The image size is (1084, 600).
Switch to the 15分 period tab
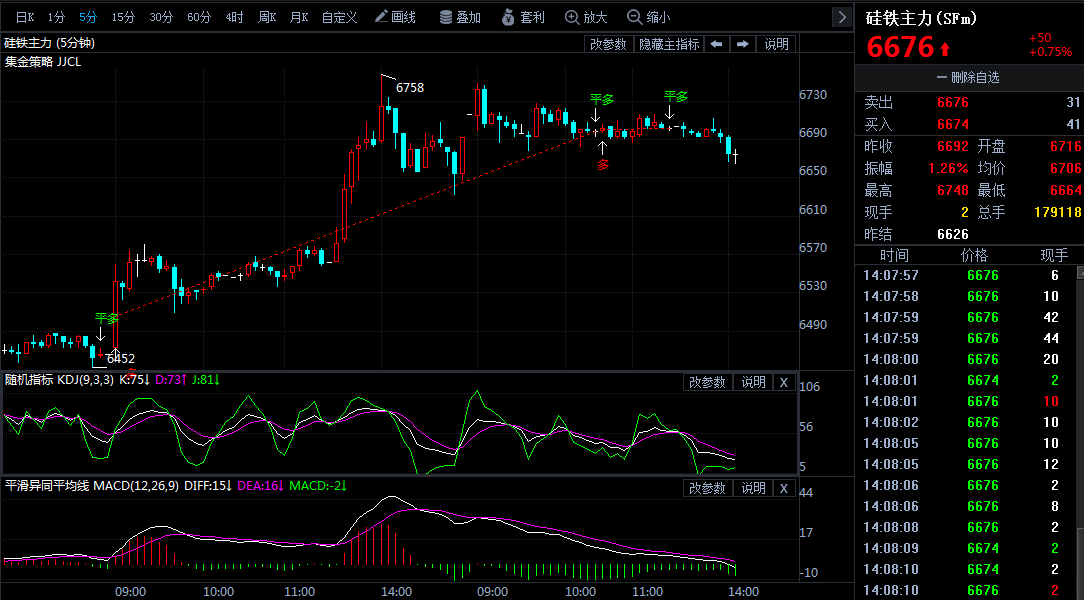(123, 17)
